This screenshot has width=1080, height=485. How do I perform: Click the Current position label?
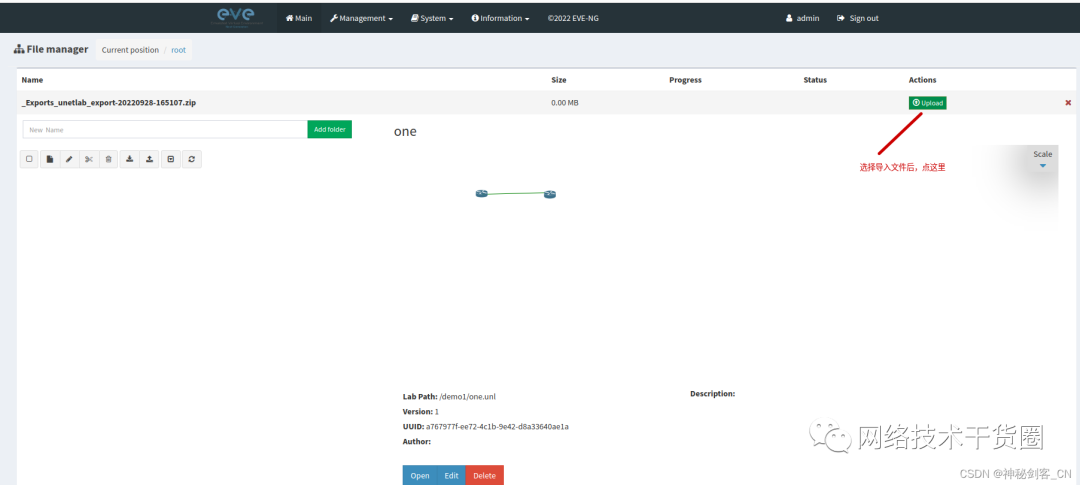130,50
